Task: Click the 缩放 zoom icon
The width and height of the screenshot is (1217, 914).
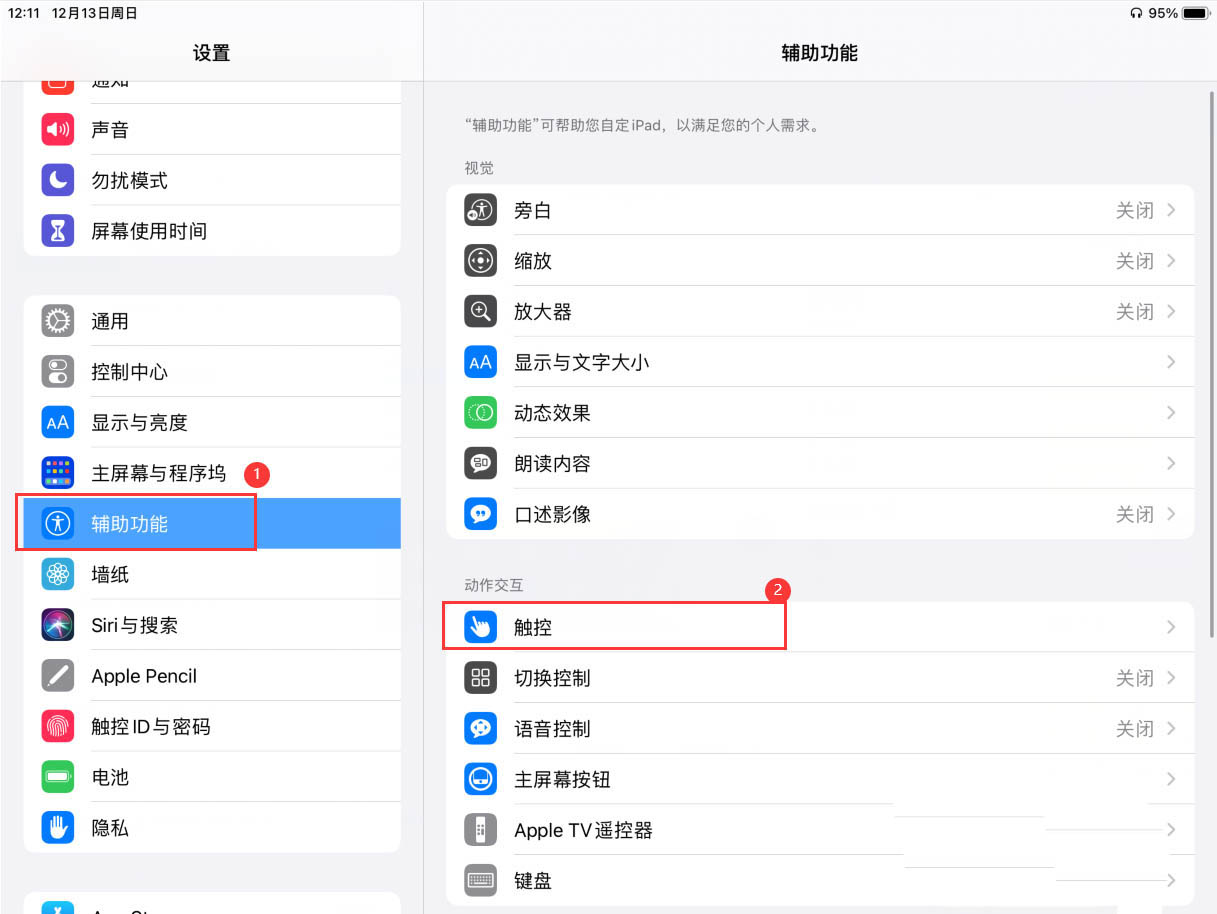Action: (480, 260)
